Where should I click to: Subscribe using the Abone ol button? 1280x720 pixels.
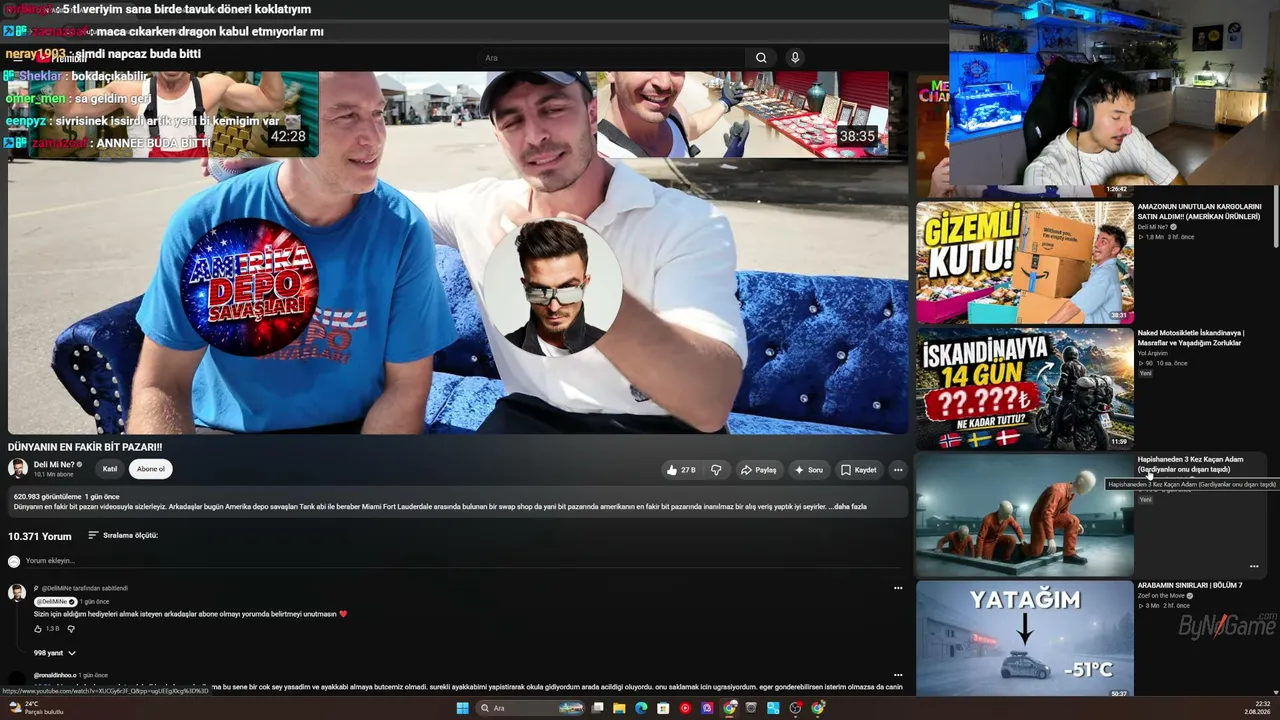click(x=151, y=469)
